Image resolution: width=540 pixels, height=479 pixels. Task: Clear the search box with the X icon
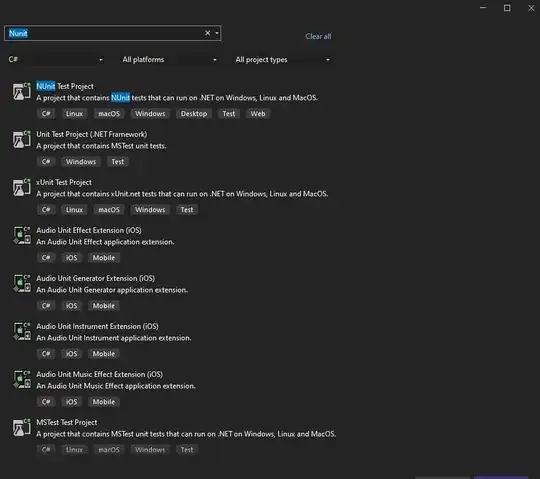[x=207, y=33]
